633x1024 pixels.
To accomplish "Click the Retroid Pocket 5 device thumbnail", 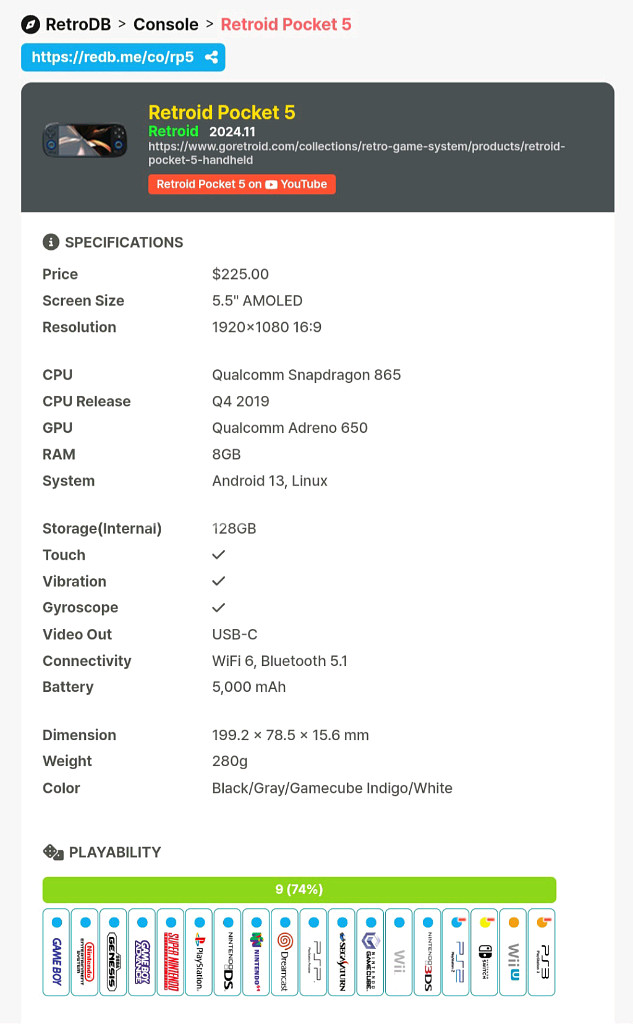I will tap(85, 140).
